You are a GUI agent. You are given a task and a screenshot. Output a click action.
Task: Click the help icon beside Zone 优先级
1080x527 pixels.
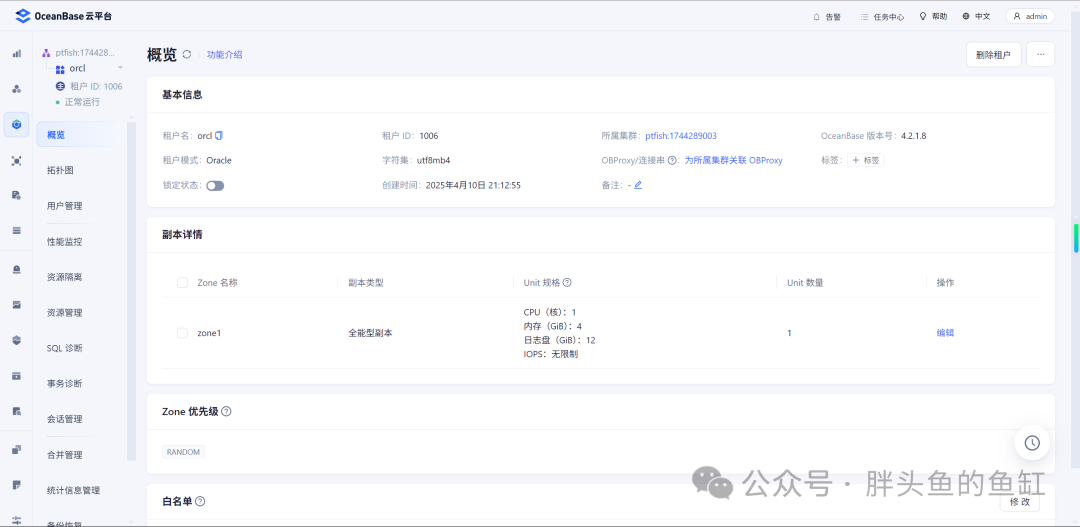coord(226,411)
